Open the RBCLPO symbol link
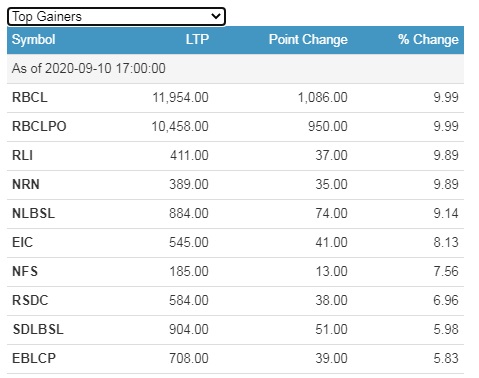The height and width of the screenshot is (378, 479). [39, 126]
